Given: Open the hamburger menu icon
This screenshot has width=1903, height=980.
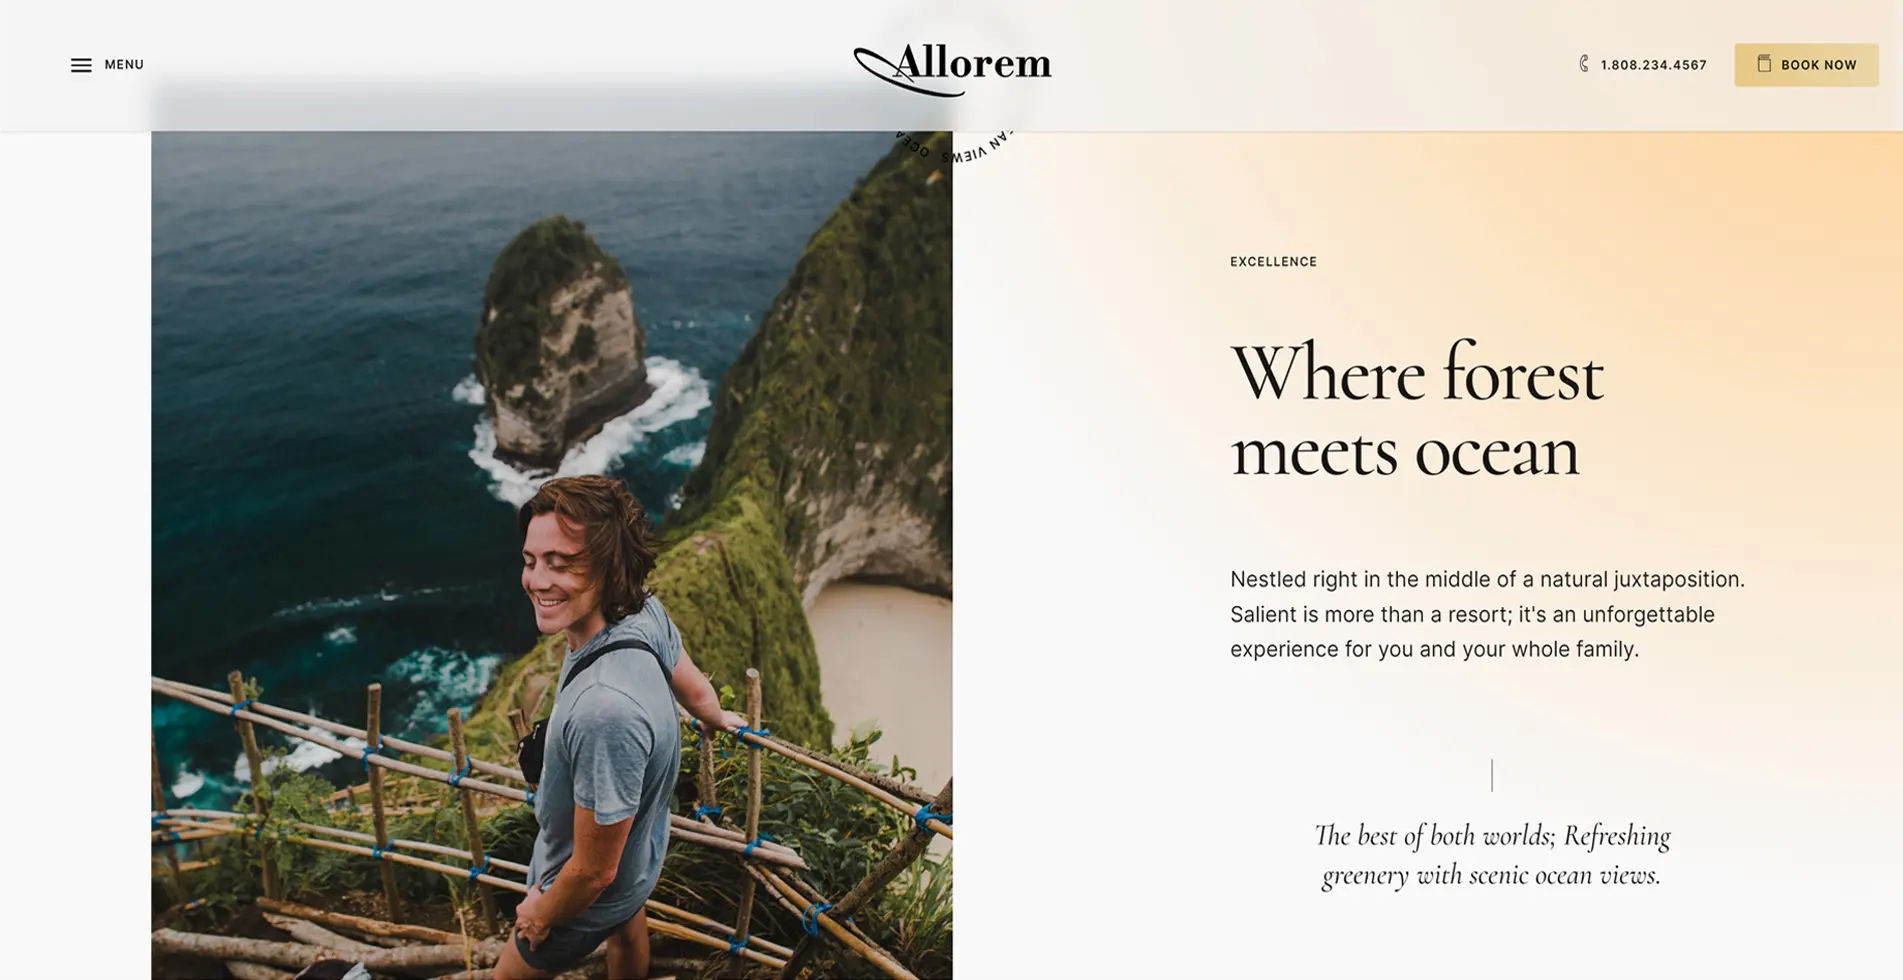Looking at the screenshot, I should point(81,65).
